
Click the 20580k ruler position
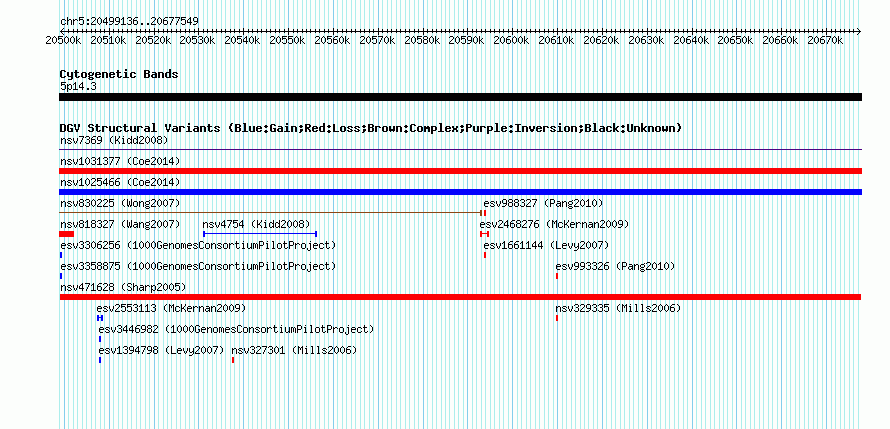coord(424,40)
